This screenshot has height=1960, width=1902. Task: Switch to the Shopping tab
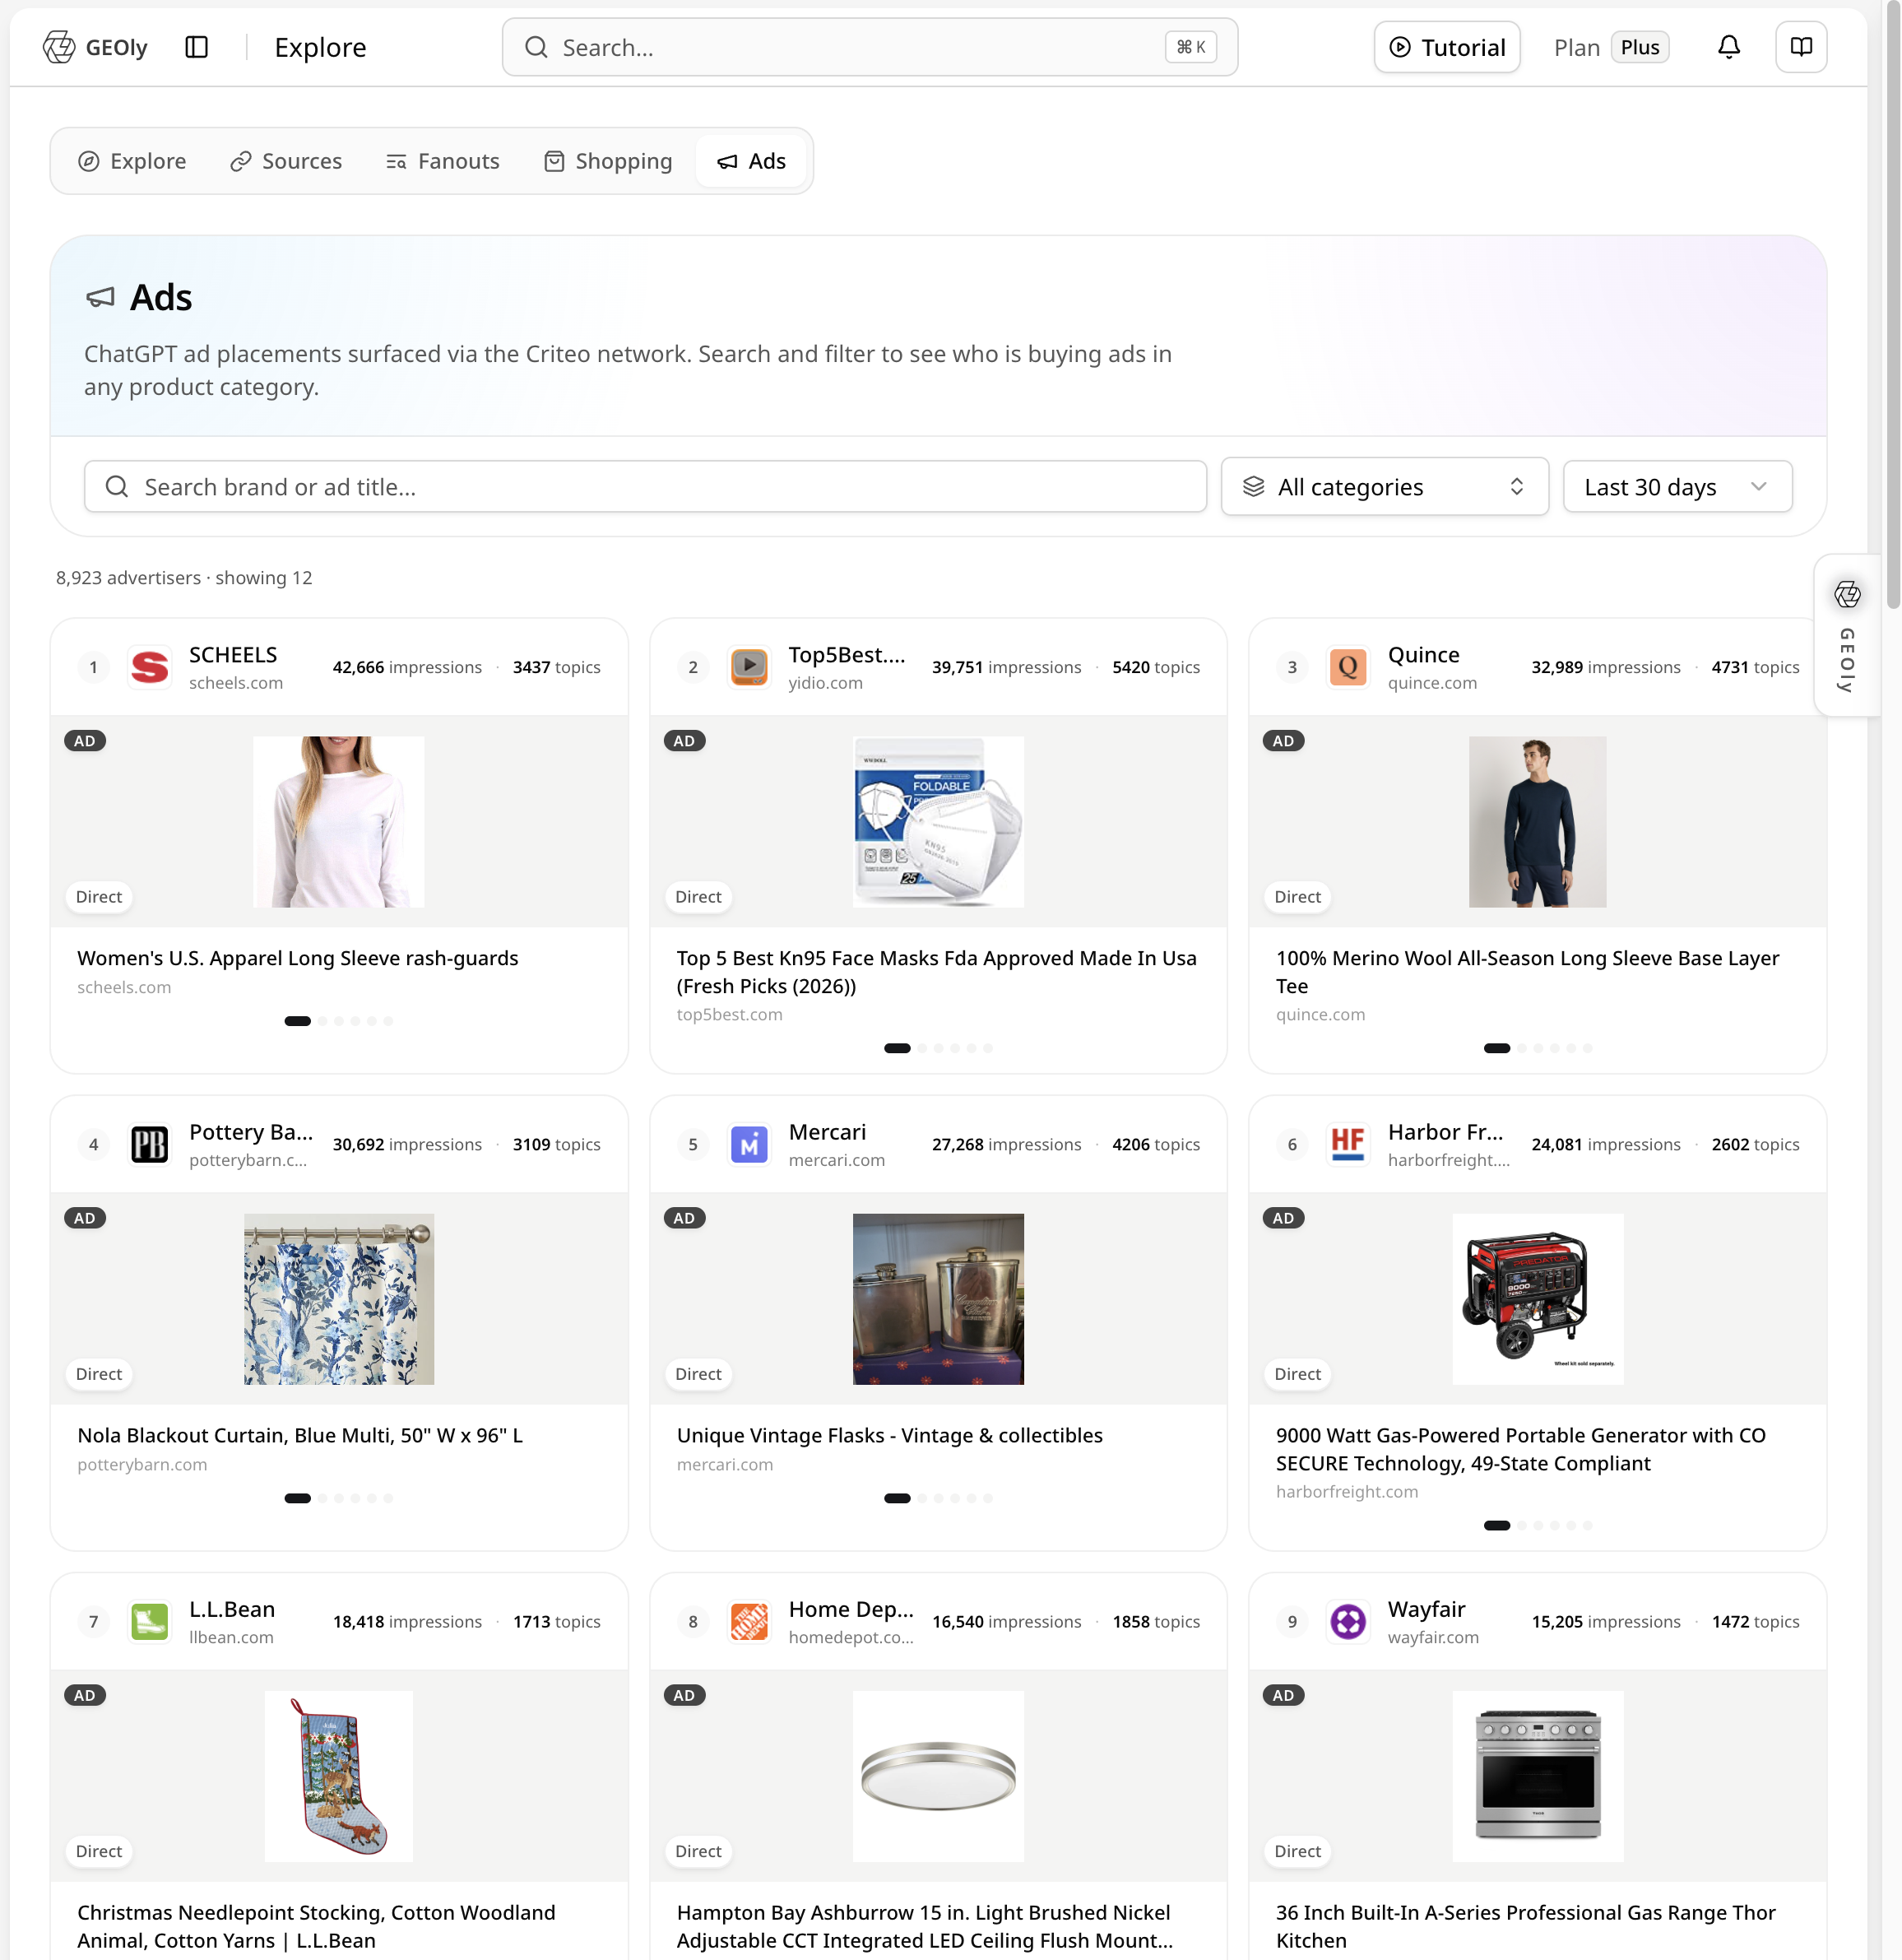point(608,161)
